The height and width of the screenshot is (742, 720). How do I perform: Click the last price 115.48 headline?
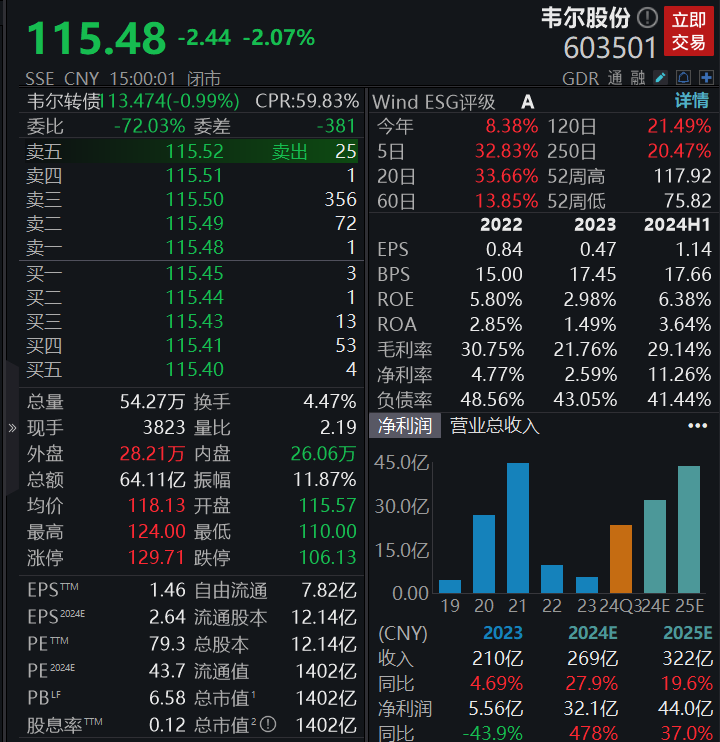tap(97, 38)
